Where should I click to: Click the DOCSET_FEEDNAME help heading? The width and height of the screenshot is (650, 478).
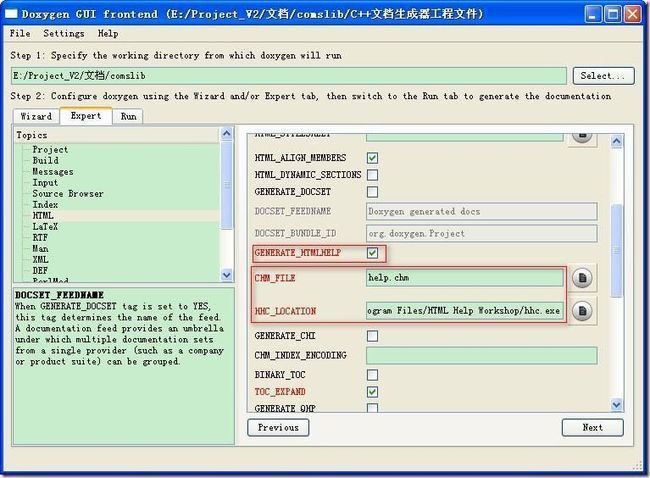pos(59,295)
